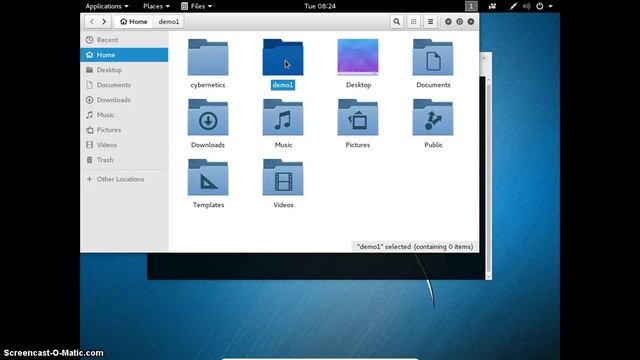Screen dimensions: 640x360
Task: Open the Music folder in file grid
Action: click(283, 117)
